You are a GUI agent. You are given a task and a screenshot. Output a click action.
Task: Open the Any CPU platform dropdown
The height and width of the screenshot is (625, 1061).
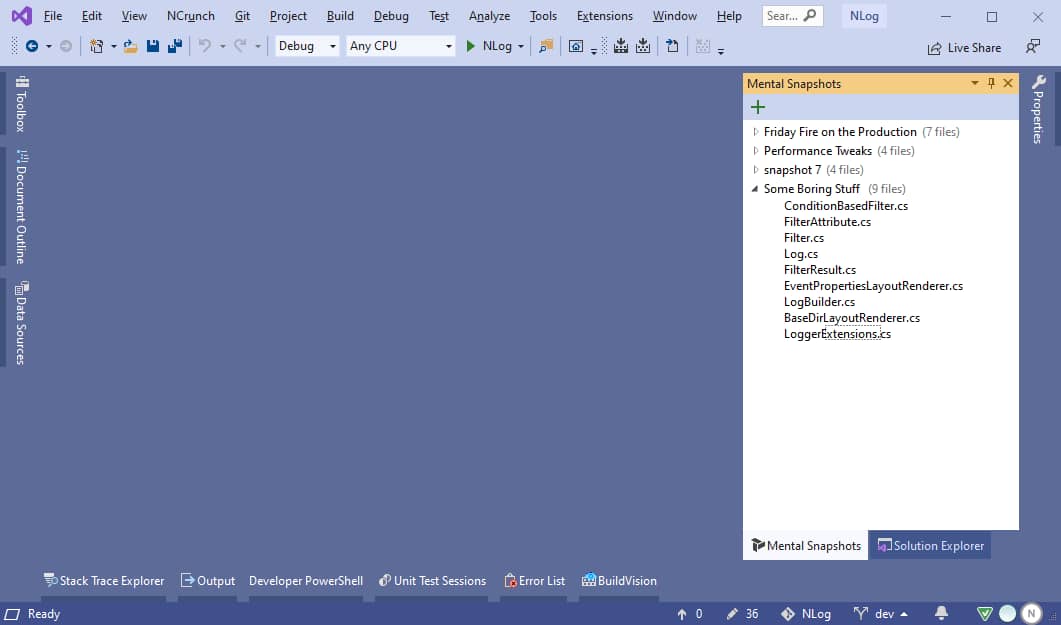(400, 46)
